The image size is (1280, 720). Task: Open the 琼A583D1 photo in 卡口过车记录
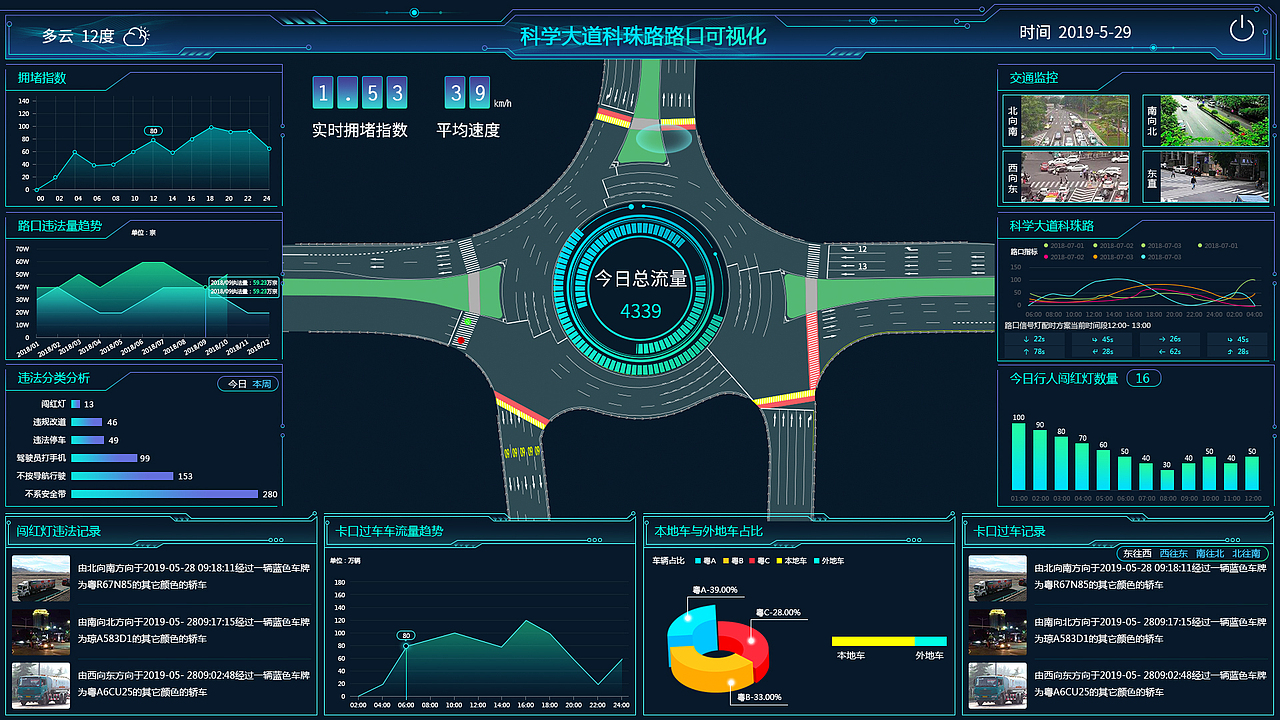tap(998, 632)
